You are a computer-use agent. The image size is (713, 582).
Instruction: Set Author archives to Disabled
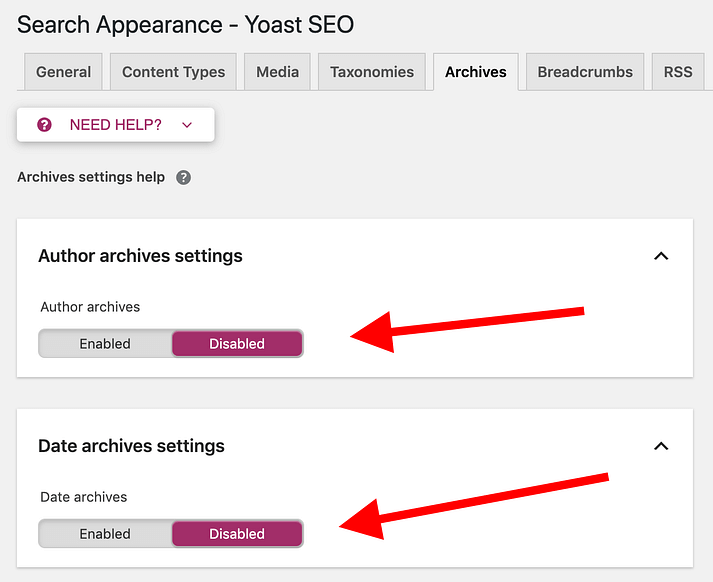click(x=237, y=344)
